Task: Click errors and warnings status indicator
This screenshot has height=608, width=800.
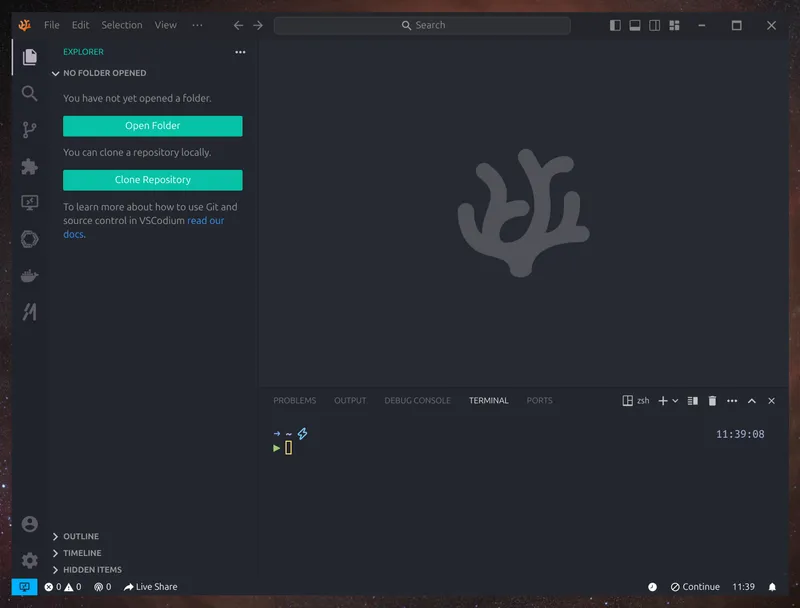Action: (x=63, y=587)
